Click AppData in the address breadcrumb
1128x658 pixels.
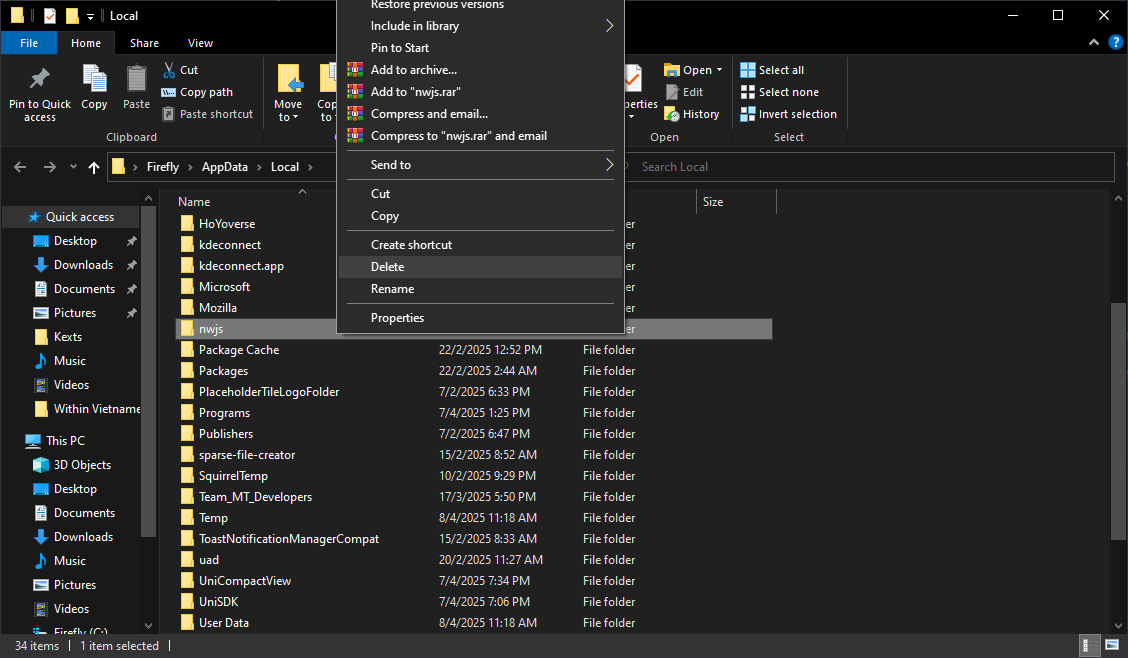click(x=224, y=167)
